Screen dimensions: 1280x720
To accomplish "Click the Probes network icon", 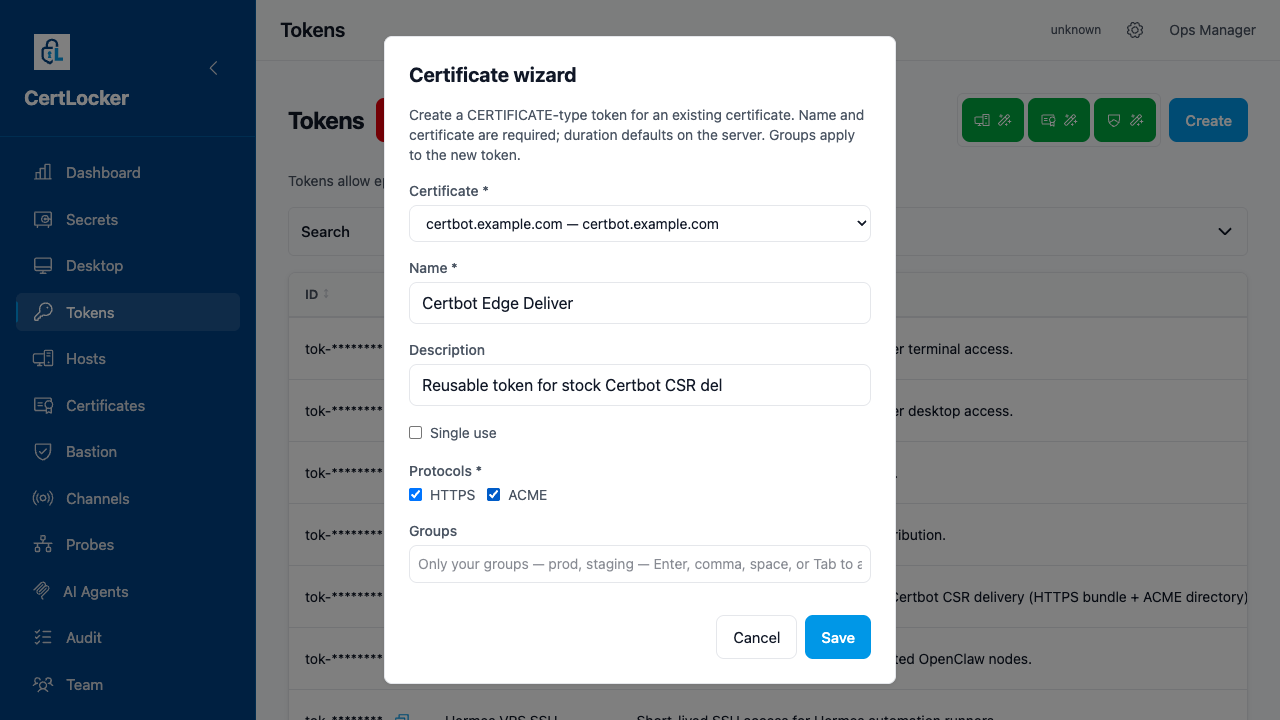I will point(43,545).
